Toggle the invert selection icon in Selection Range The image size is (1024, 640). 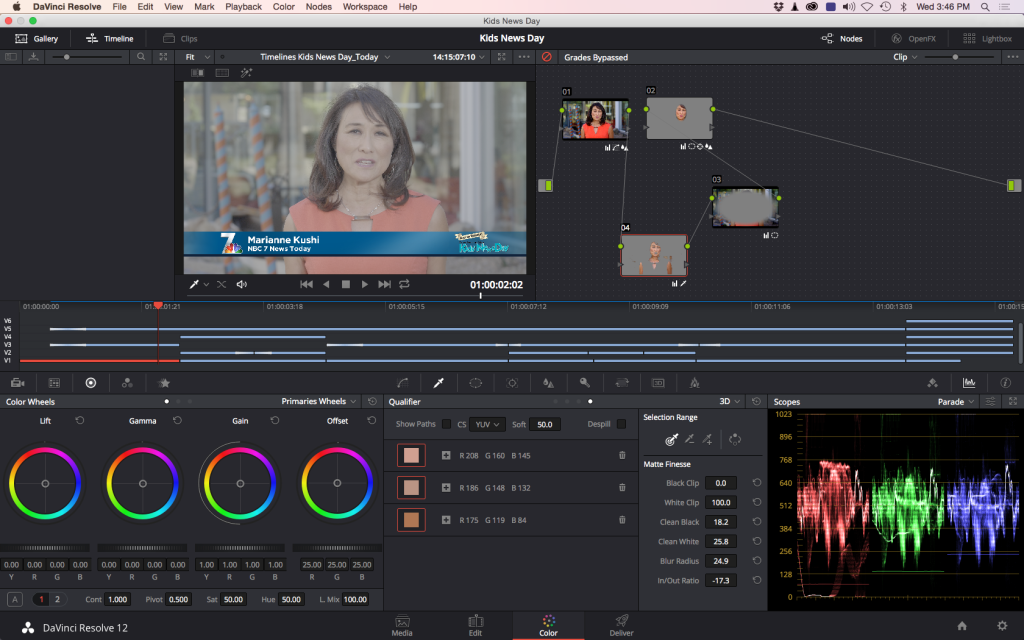pos(735,440)
